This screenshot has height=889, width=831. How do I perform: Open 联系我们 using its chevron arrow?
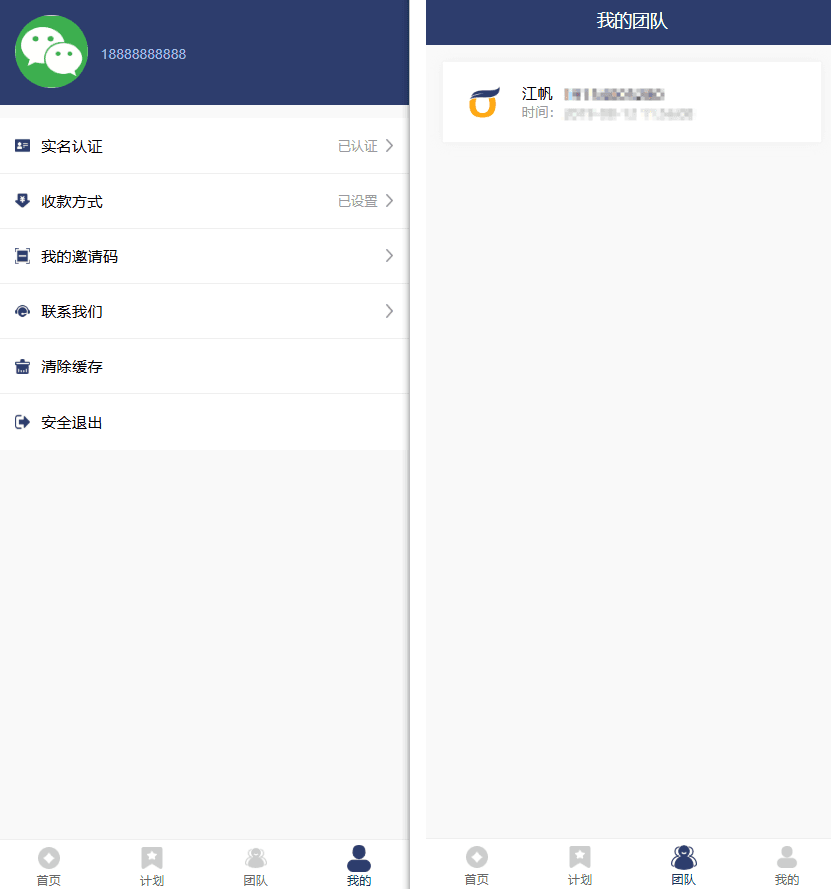389,311
